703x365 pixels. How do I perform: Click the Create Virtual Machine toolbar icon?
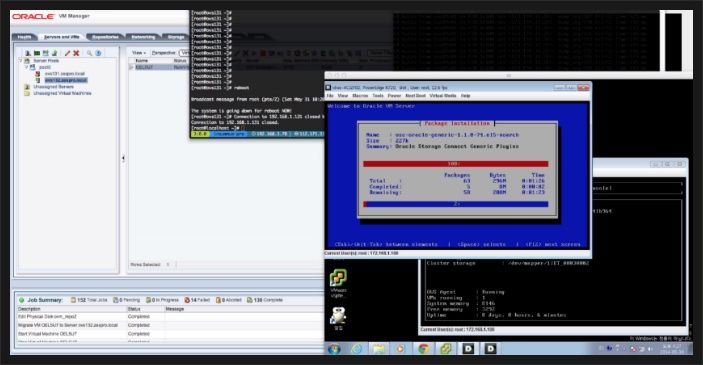[45, 53]
